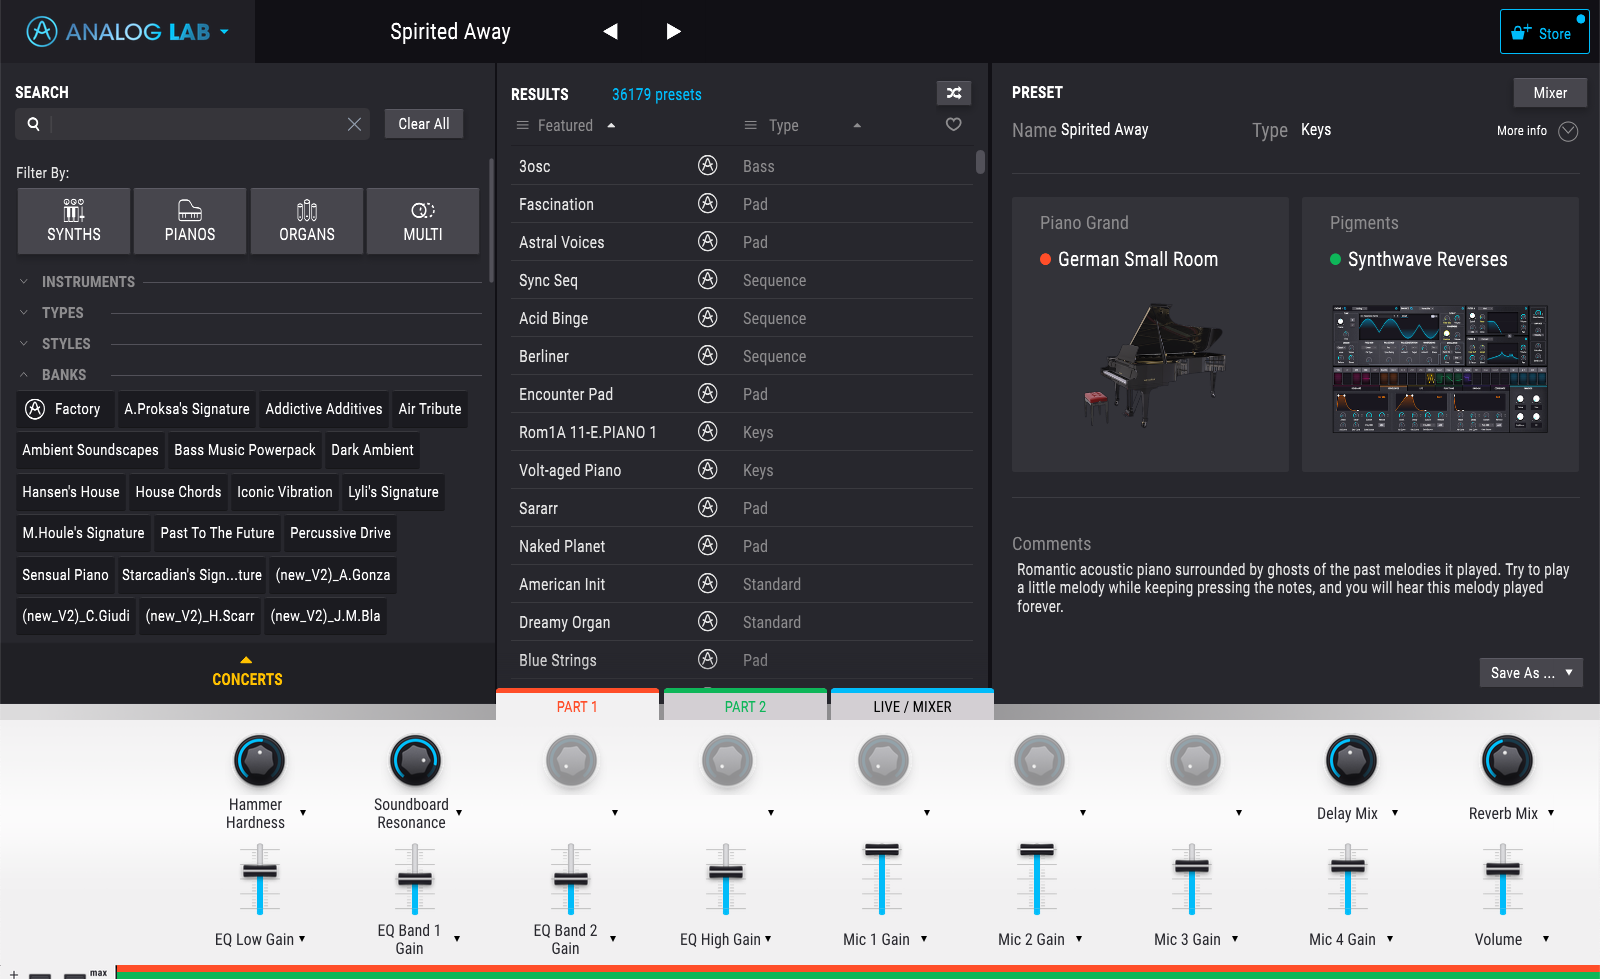
Task: Go to the previous preset arrow
Action: [x=610, y=32]
